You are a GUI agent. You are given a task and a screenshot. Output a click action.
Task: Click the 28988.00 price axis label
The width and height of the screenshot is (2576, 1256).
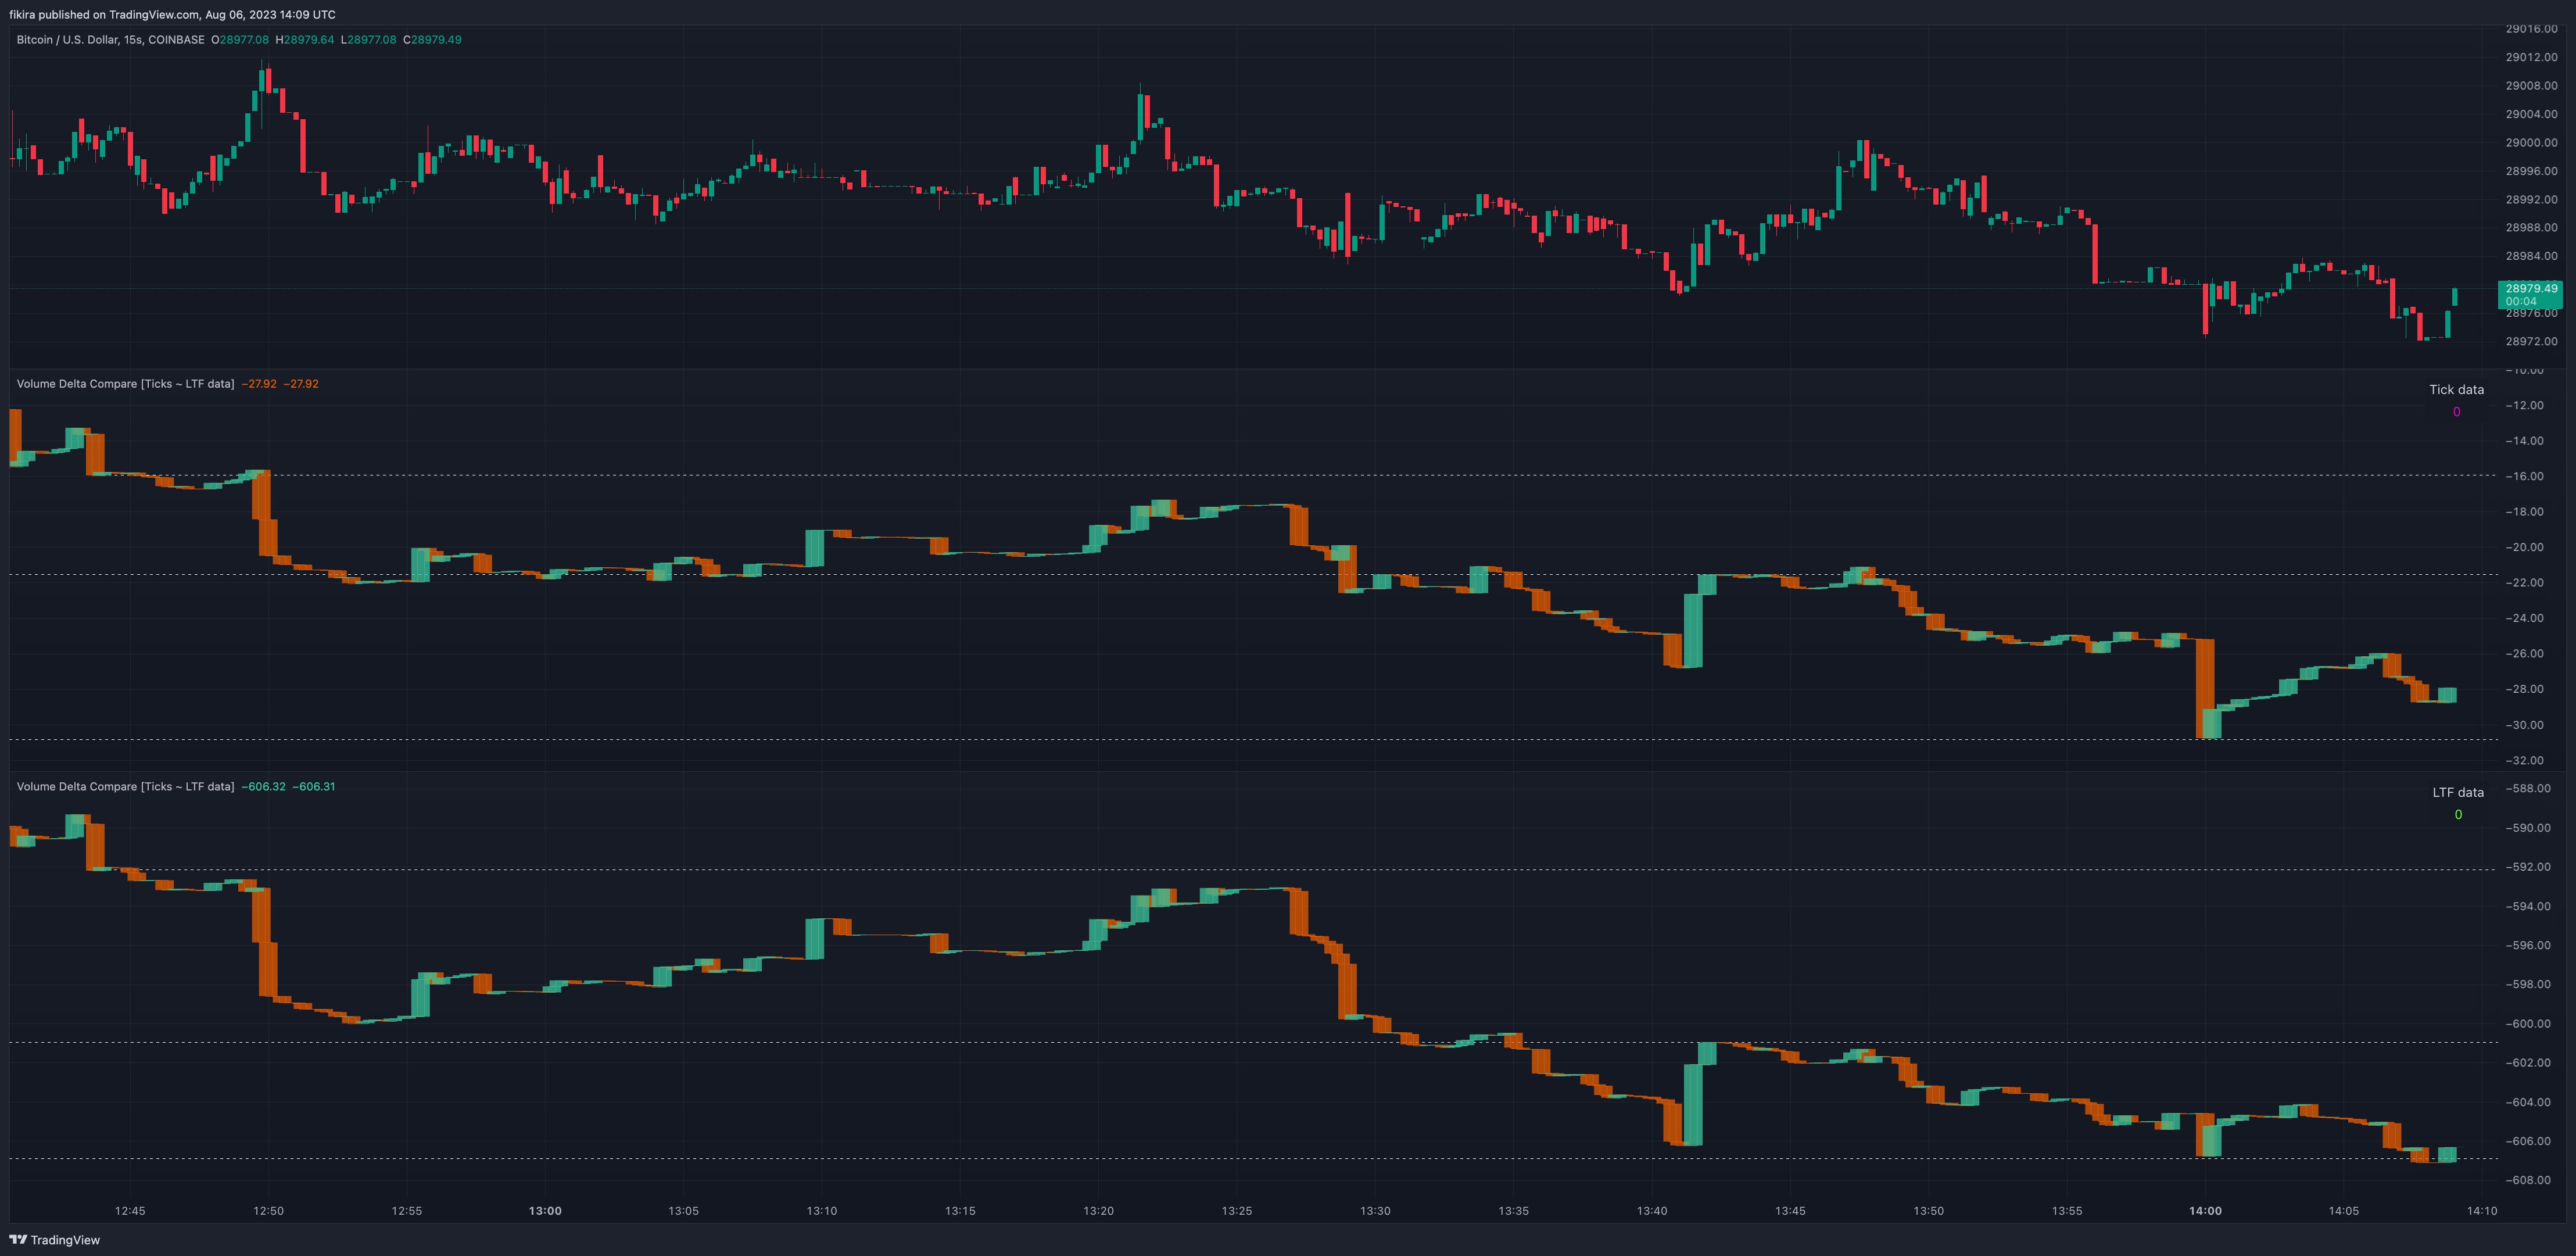pyautogui.click(x=2531, y=228)
